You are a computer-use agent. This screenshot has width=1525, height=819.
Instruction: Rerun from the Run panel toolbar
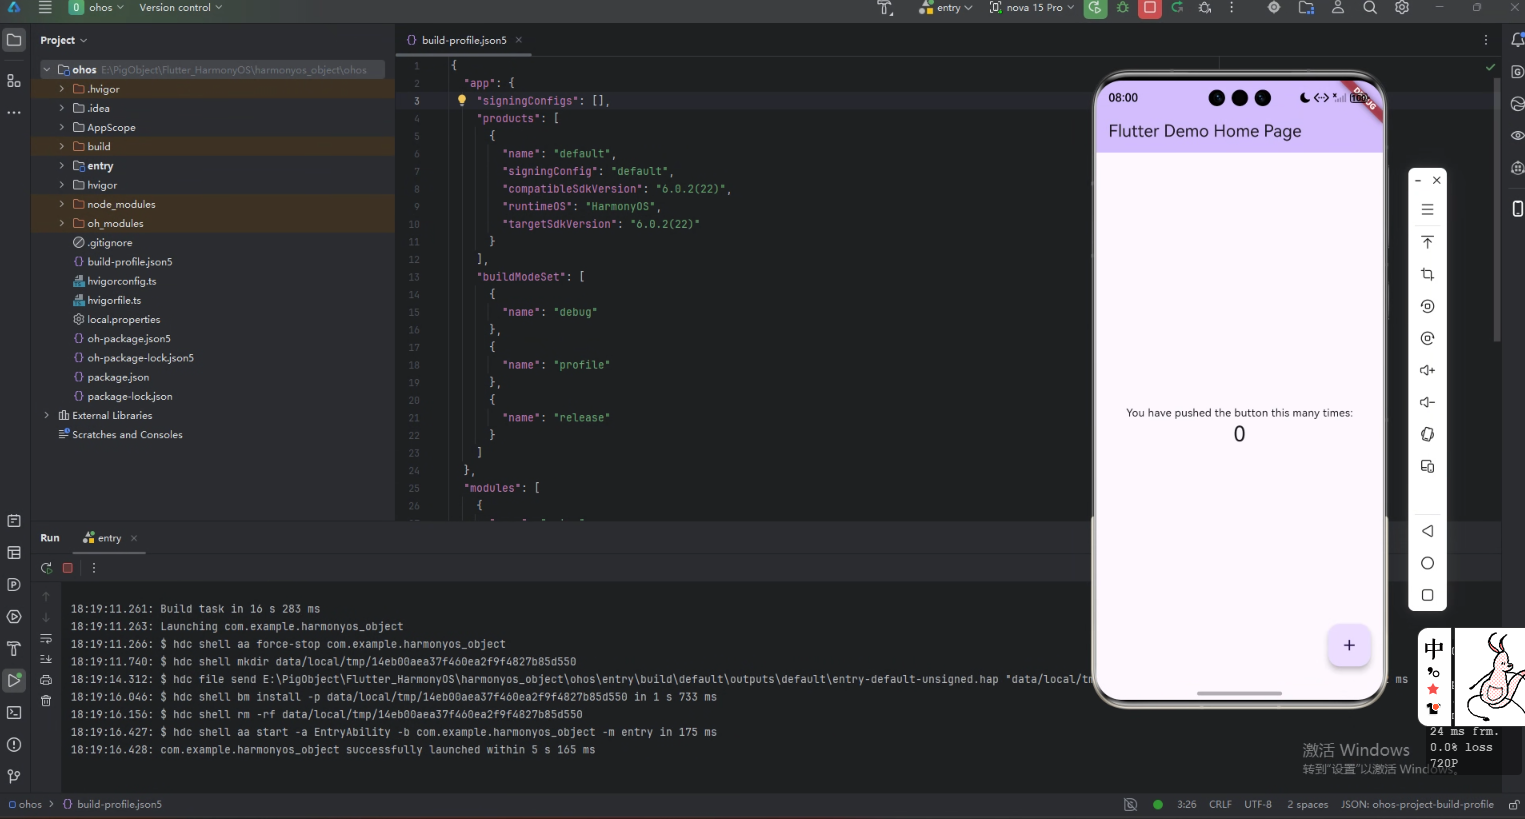click(46, 568)
